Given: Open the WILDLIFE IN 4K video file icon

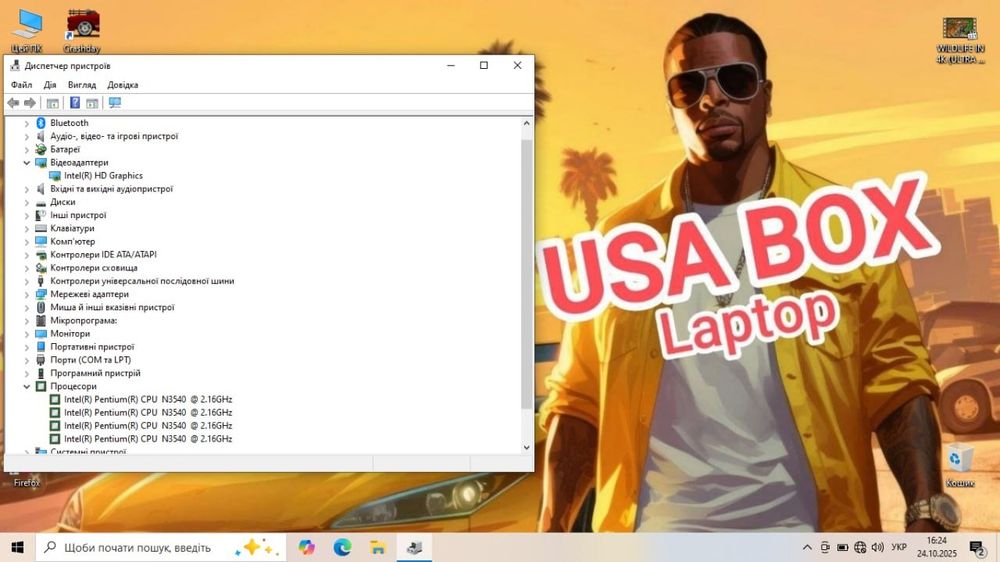Looking at the screenshot, I should coord(960,40).
